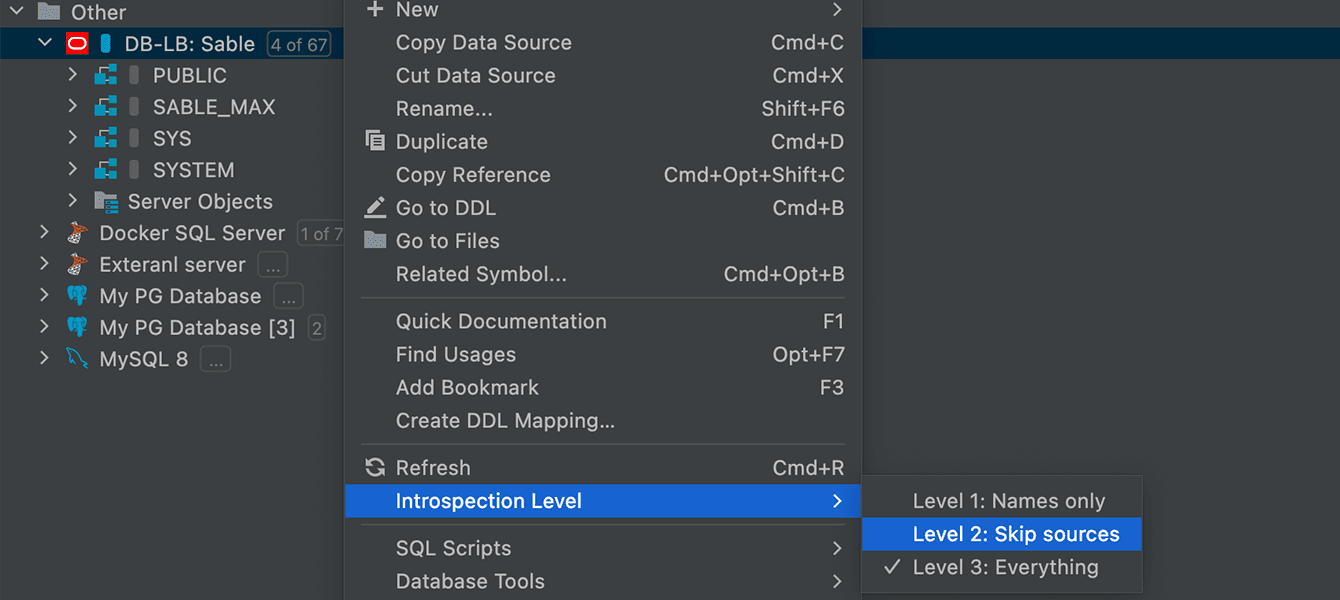Choose Copy Data Source from menu
The height and width of the screenshot is (600, 1340).
point(484,43)
